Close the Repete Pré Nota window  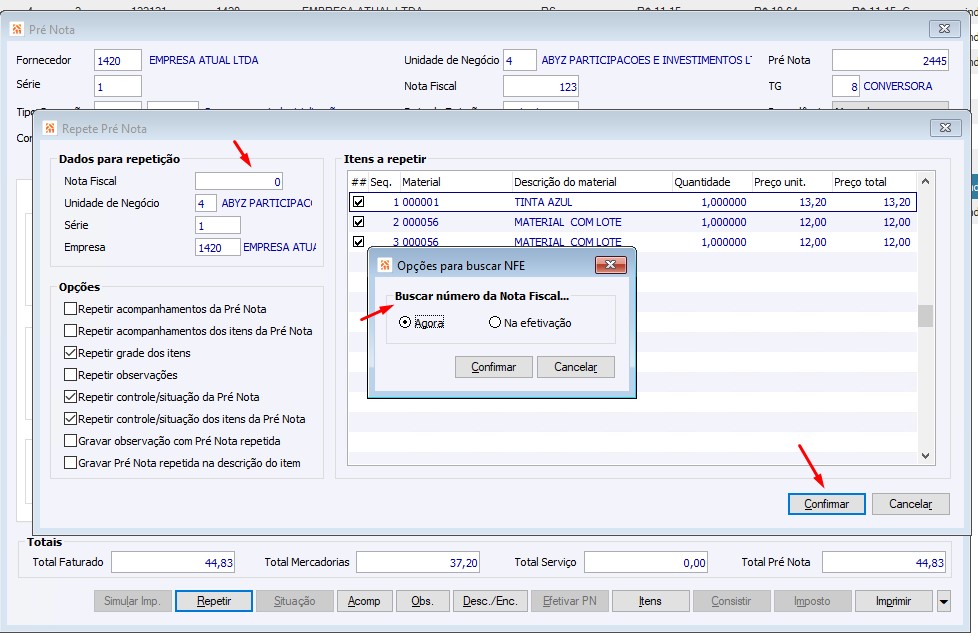click(946, 128)
